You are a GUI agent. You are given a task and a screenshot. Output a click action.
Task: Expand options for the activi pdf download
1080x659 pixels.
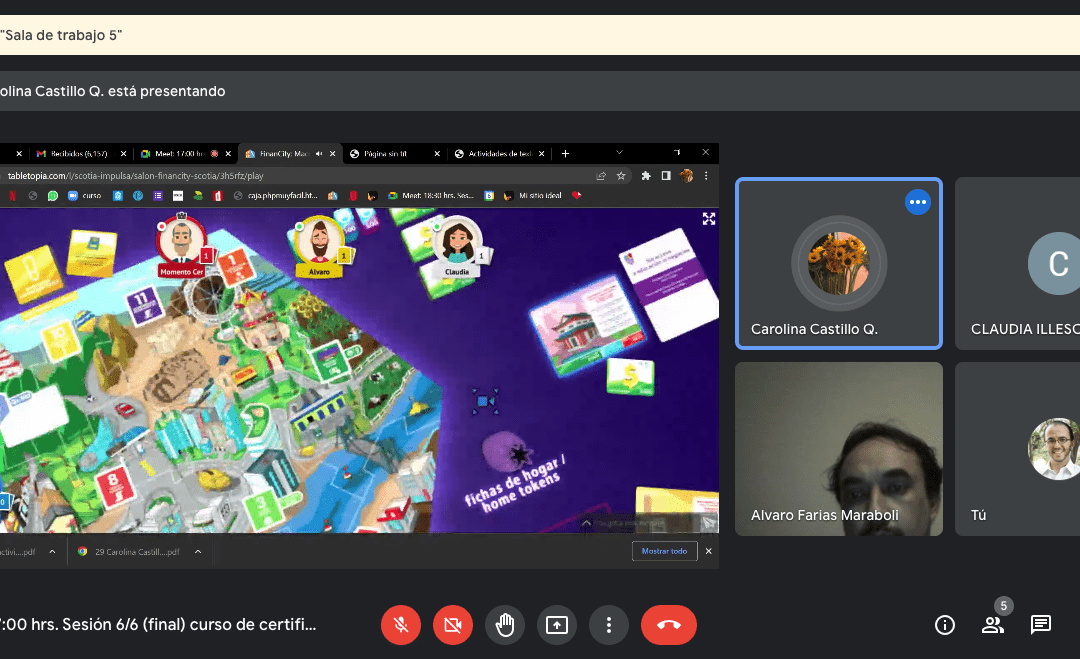point(52,552)
